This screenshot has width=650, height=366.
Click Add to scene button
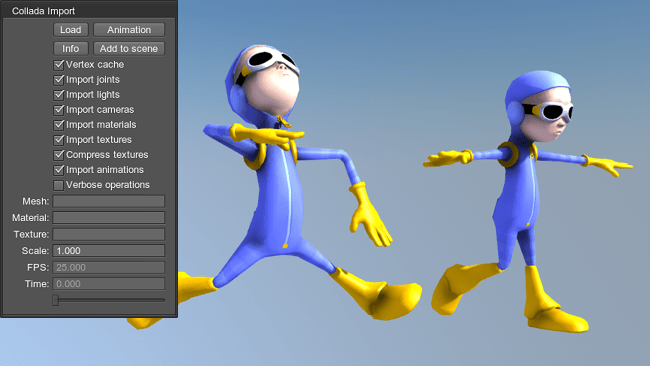129,48
